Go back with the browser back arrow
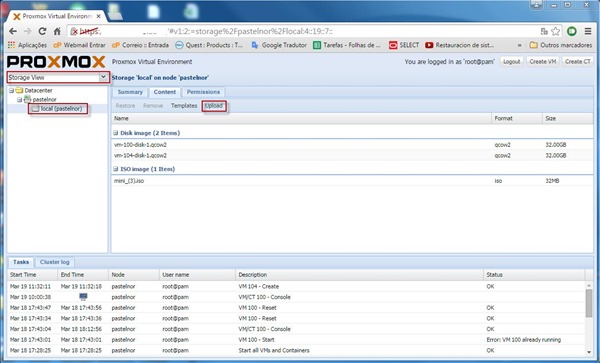This screenshot has height=363, width=600. (x=13, y=31)
